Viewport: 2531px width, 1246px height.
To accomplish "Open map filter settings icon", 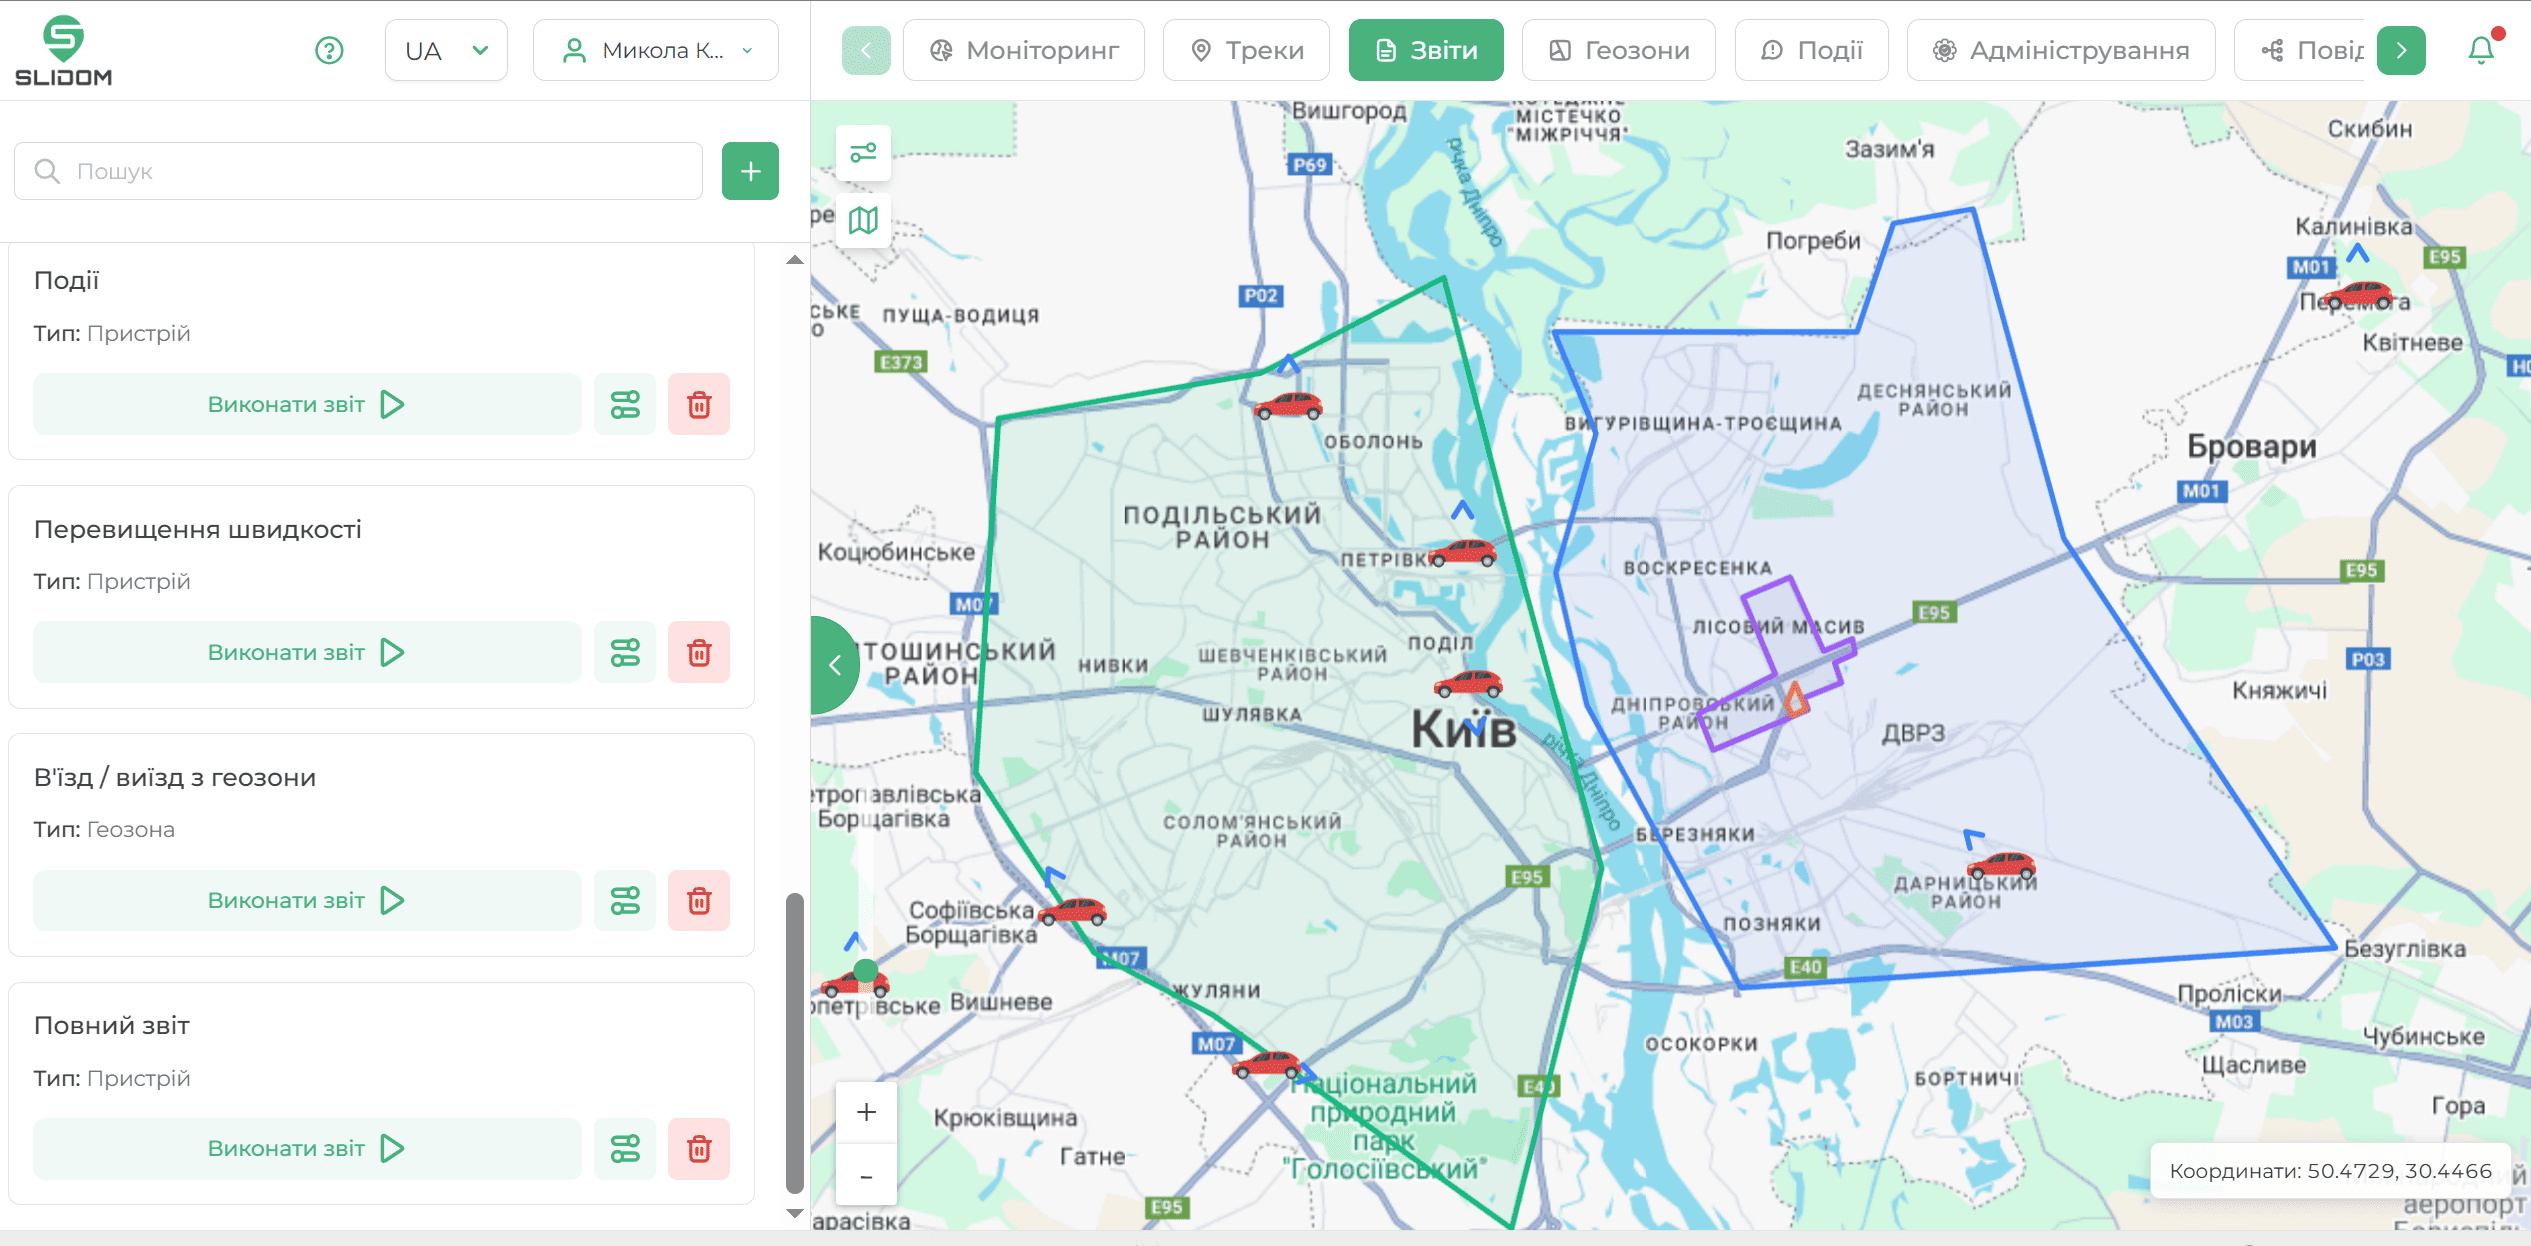I will pos(863,153).
